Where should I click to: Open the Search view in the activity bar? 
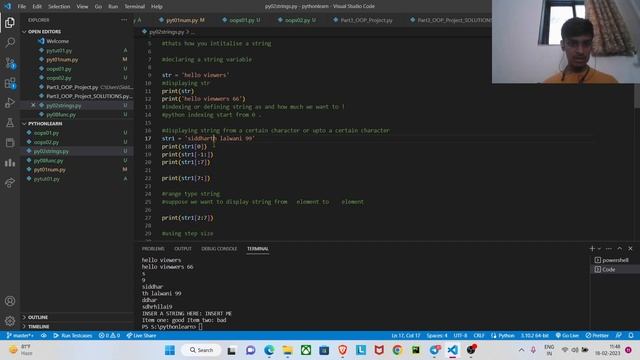pyautogui.click(x=10, y=42)
